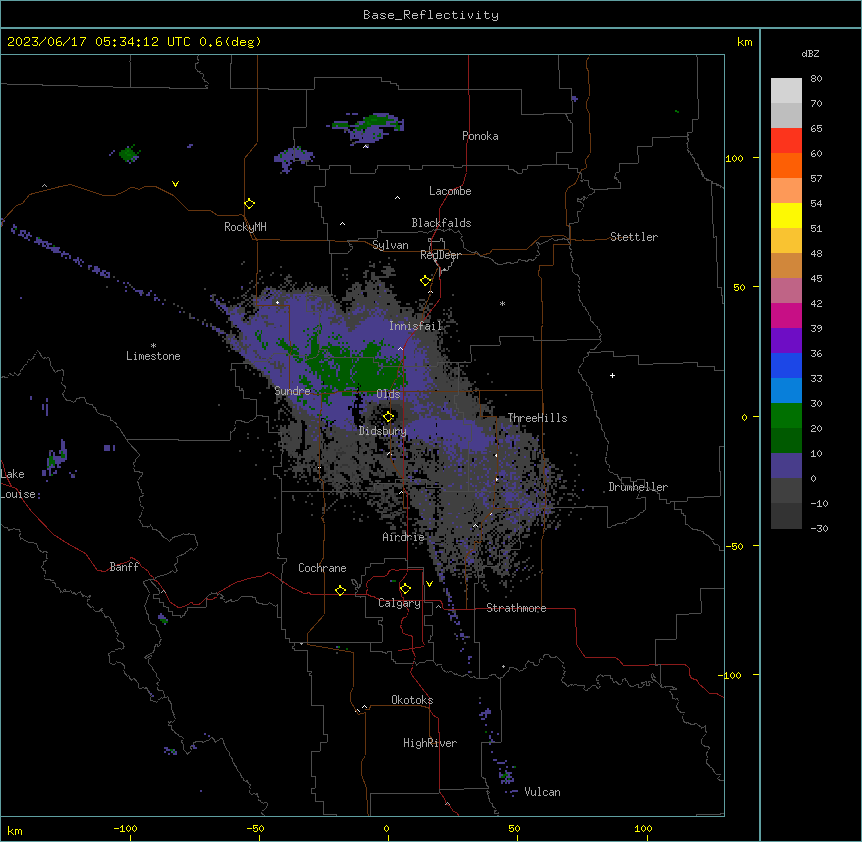Select the slate purple 10-0 dBZ swatch
Viewport: 862px width, 842px height.
786,466
